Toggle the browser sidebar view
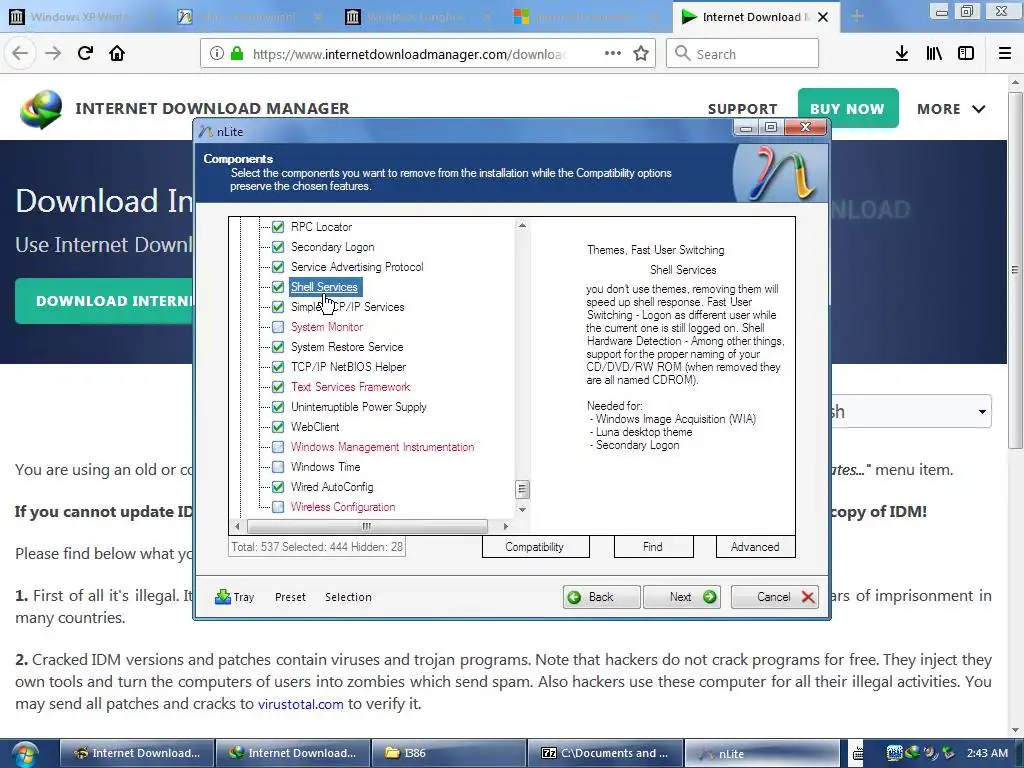The height and width of the screenshot is (768, 1024). point(966,54)
